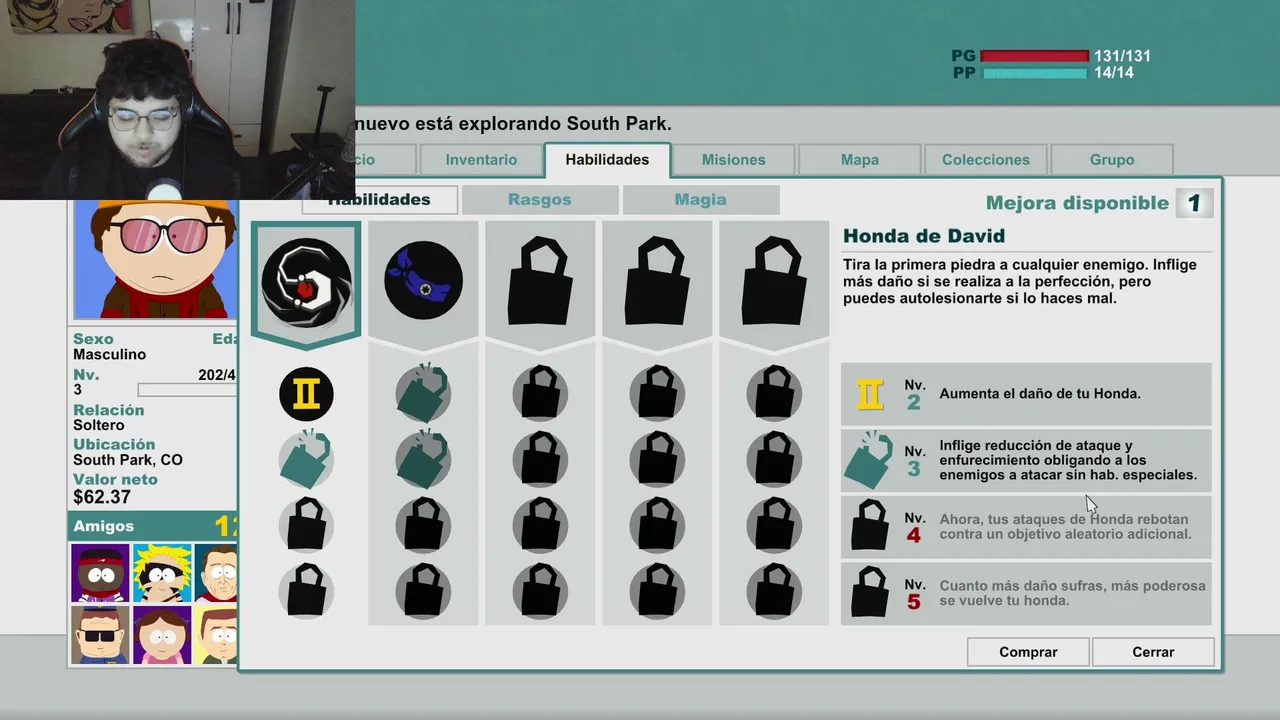
Task: Switch to the Rasgos sub-tab
Action: pyautogui.click(x=539, y=200)
